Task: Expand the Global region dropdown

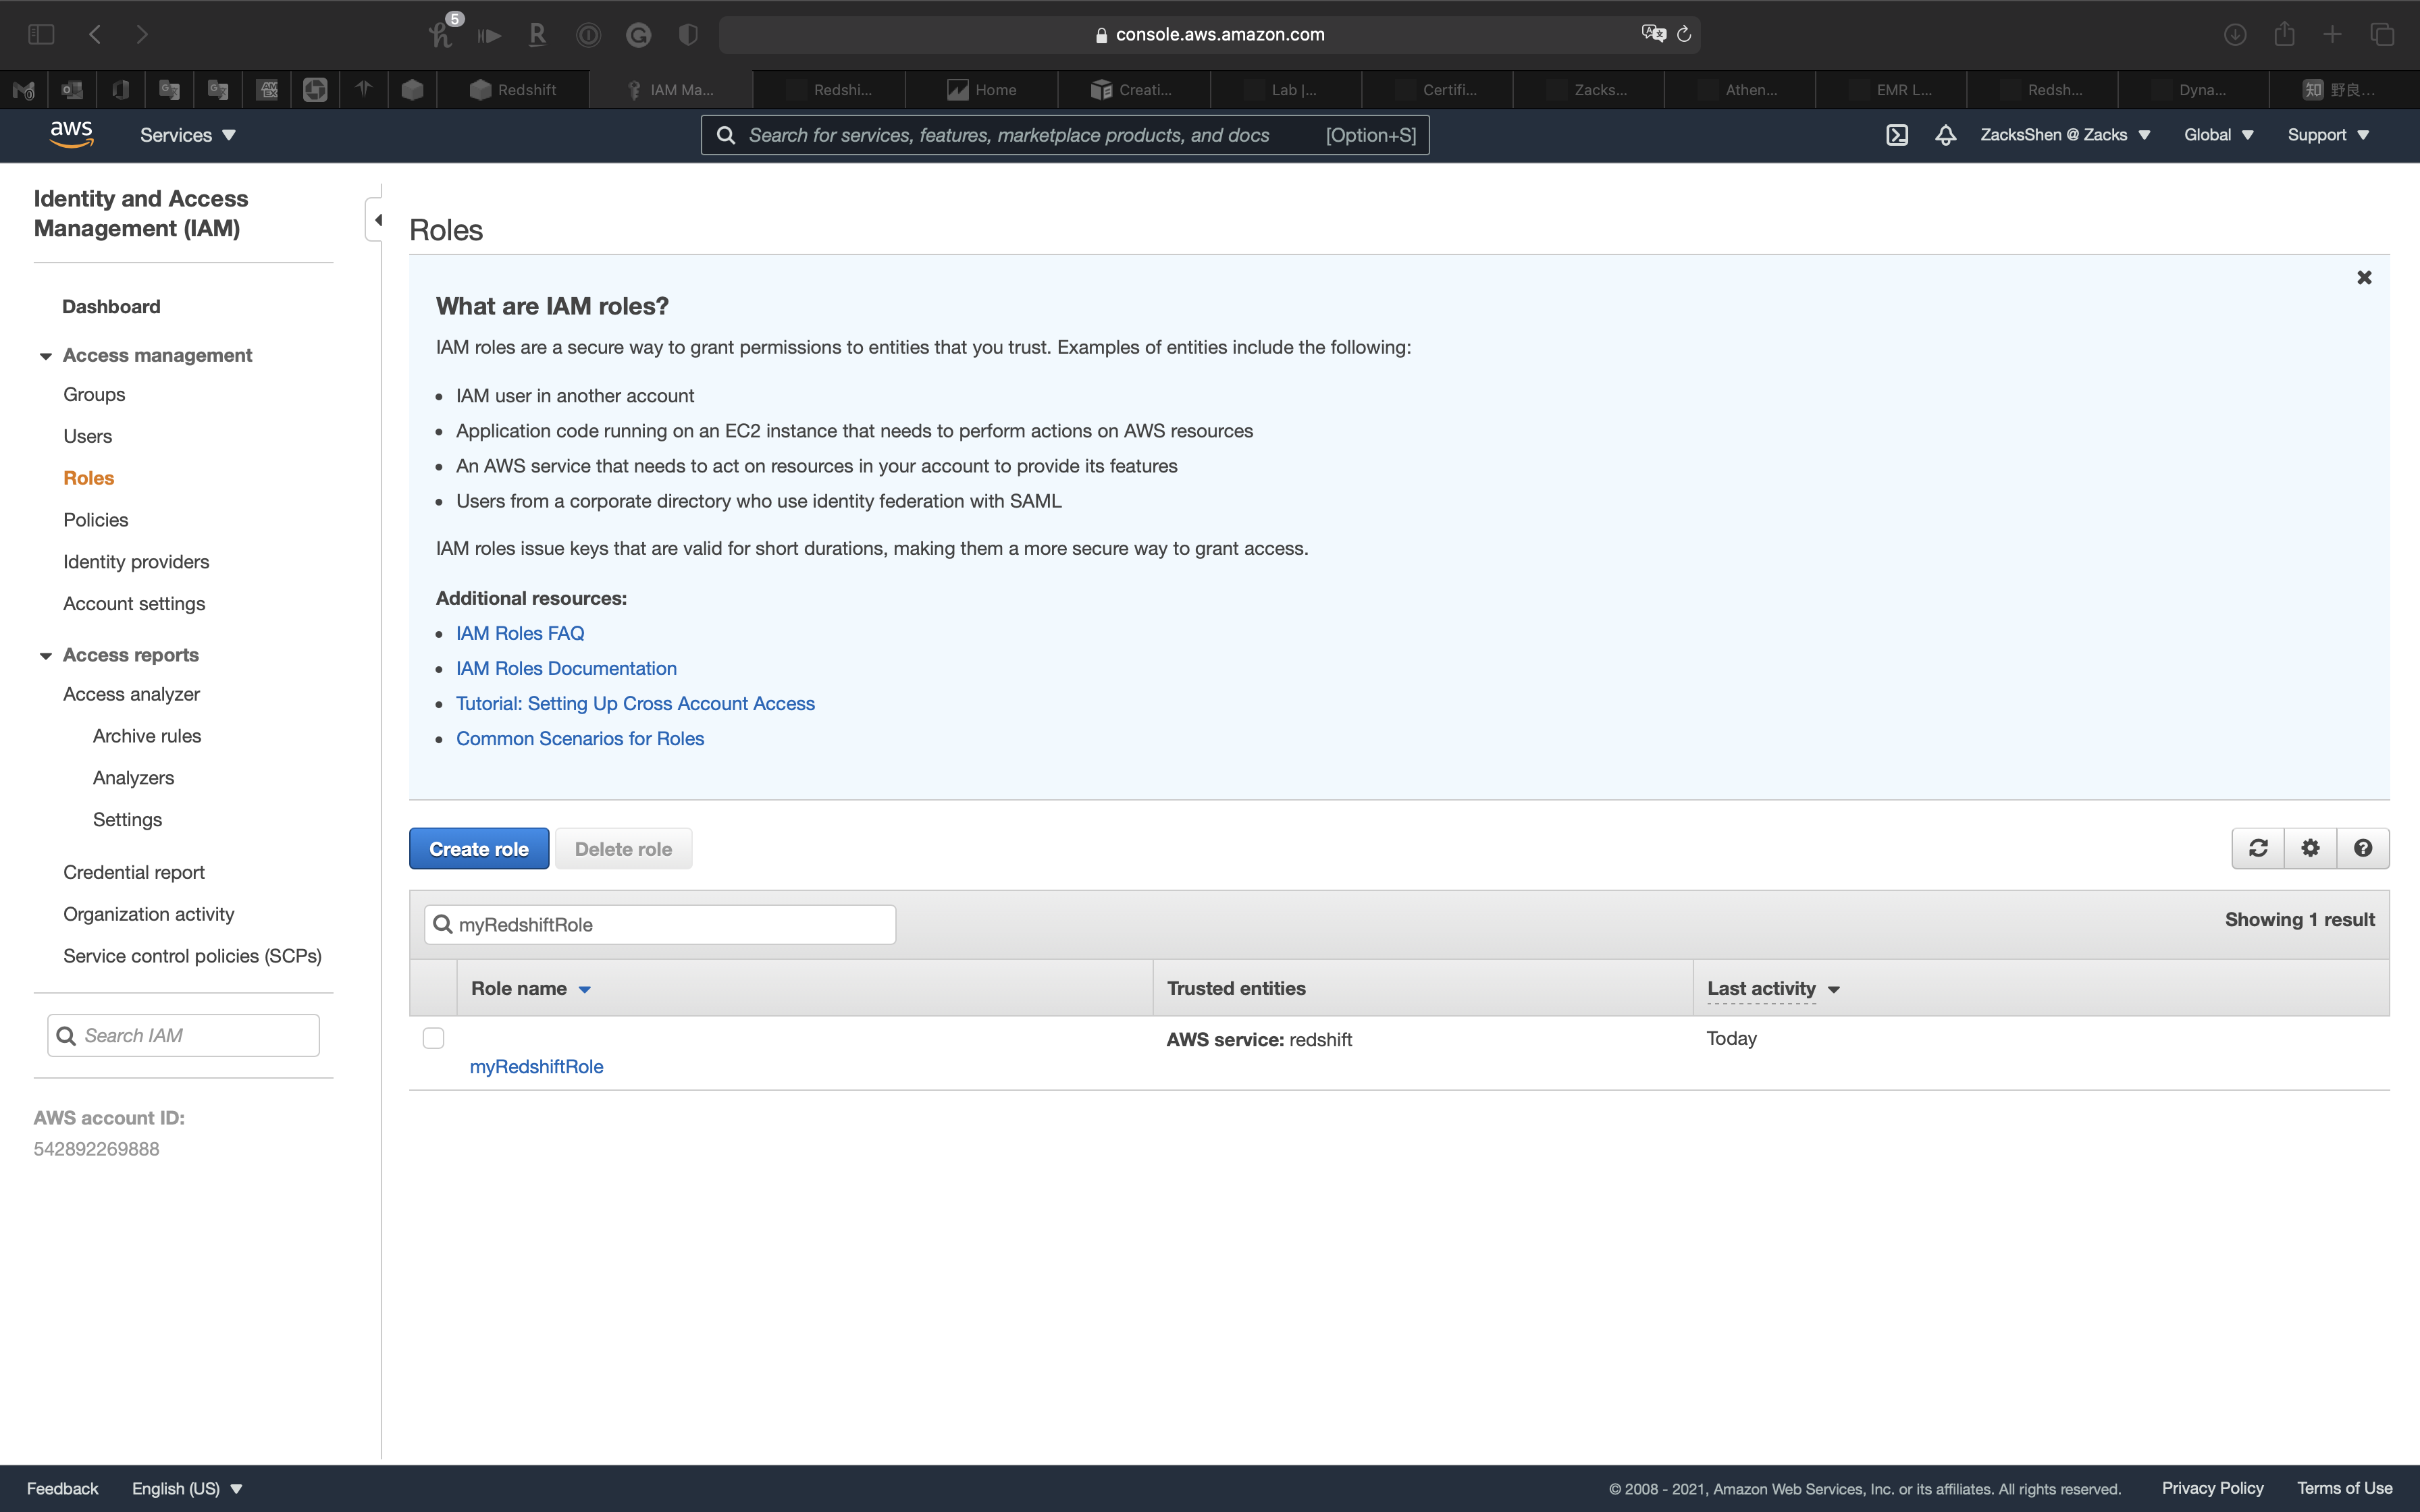Action: point(2218,135)
